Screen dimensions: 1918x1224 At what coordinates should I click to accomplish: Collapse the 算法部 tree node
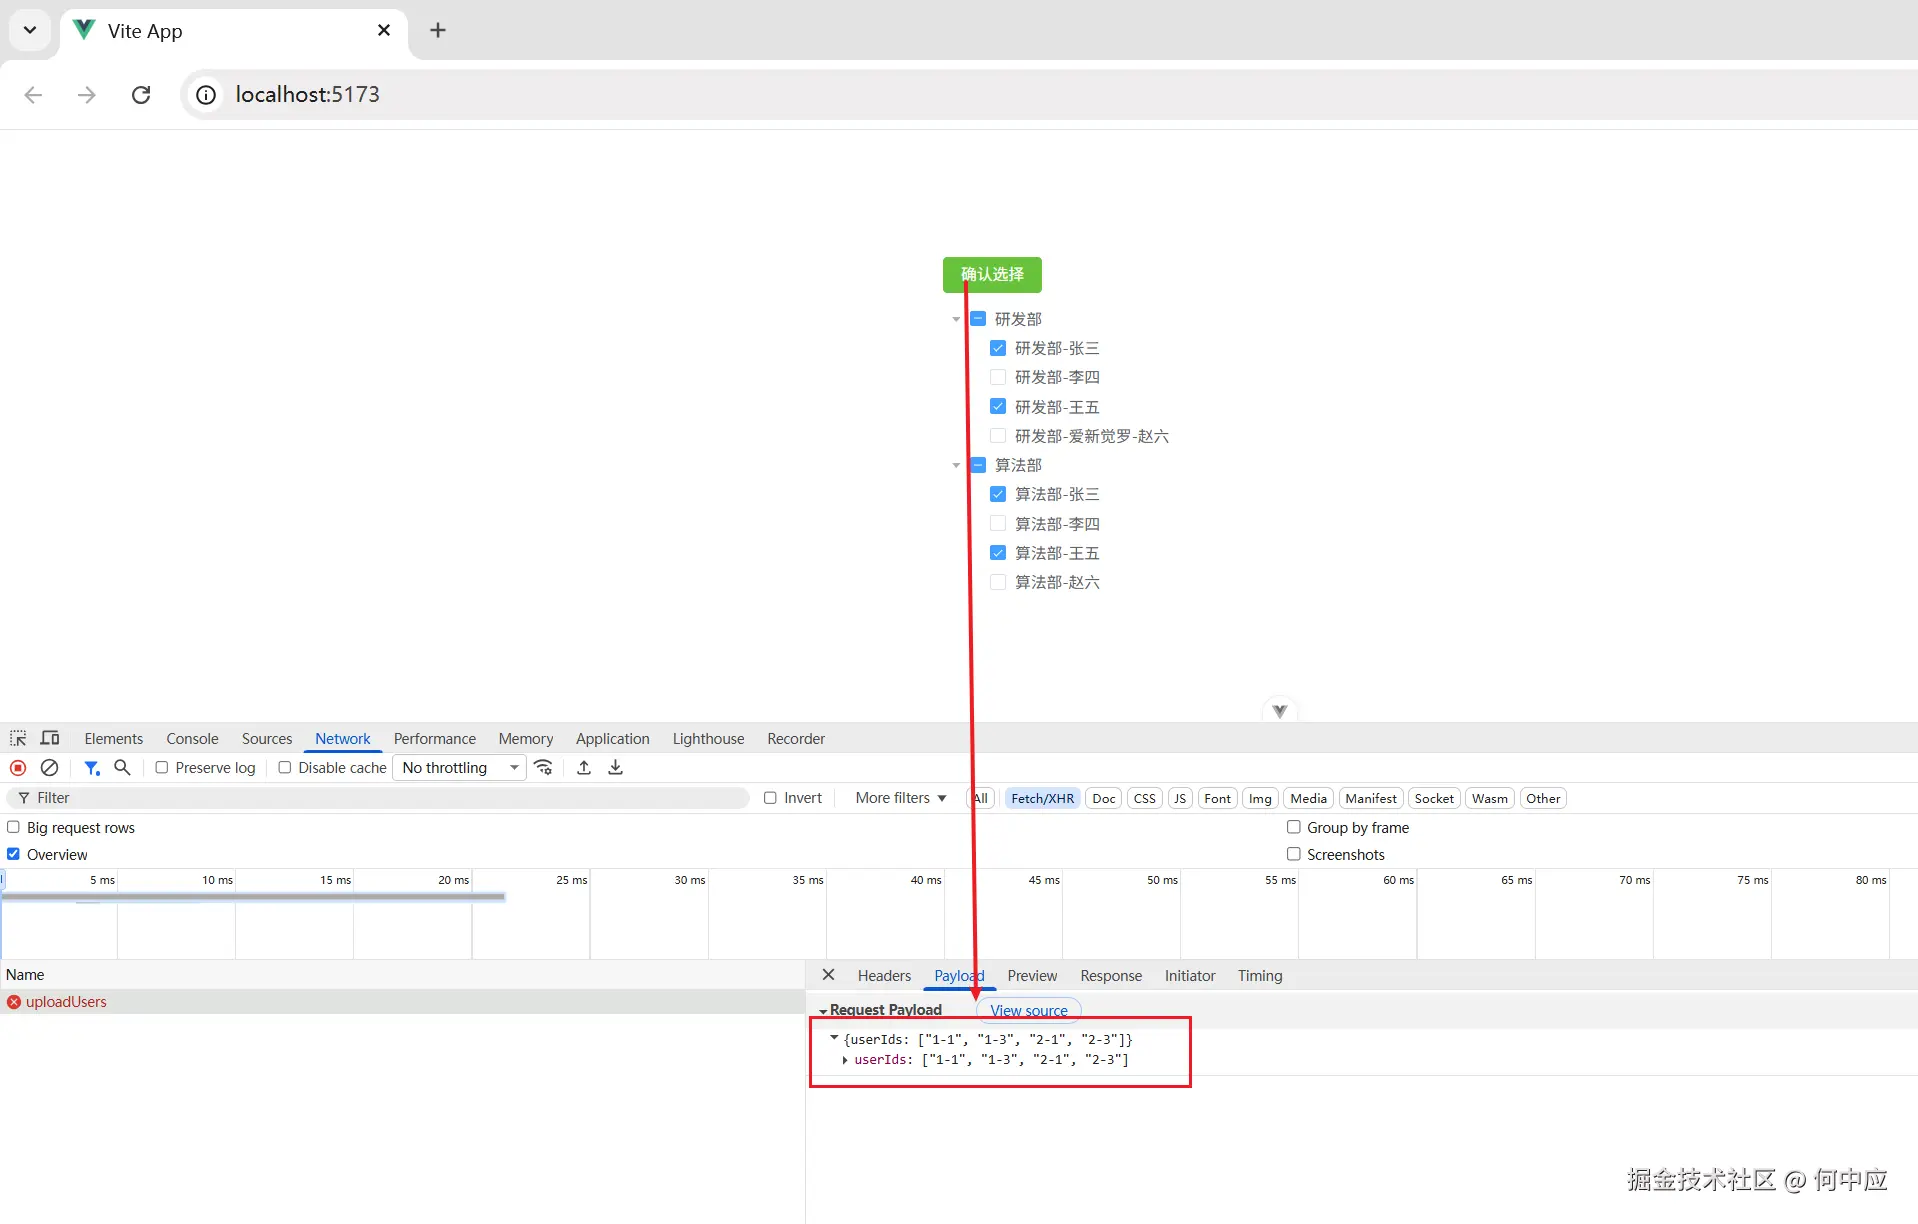coord(956,465)
